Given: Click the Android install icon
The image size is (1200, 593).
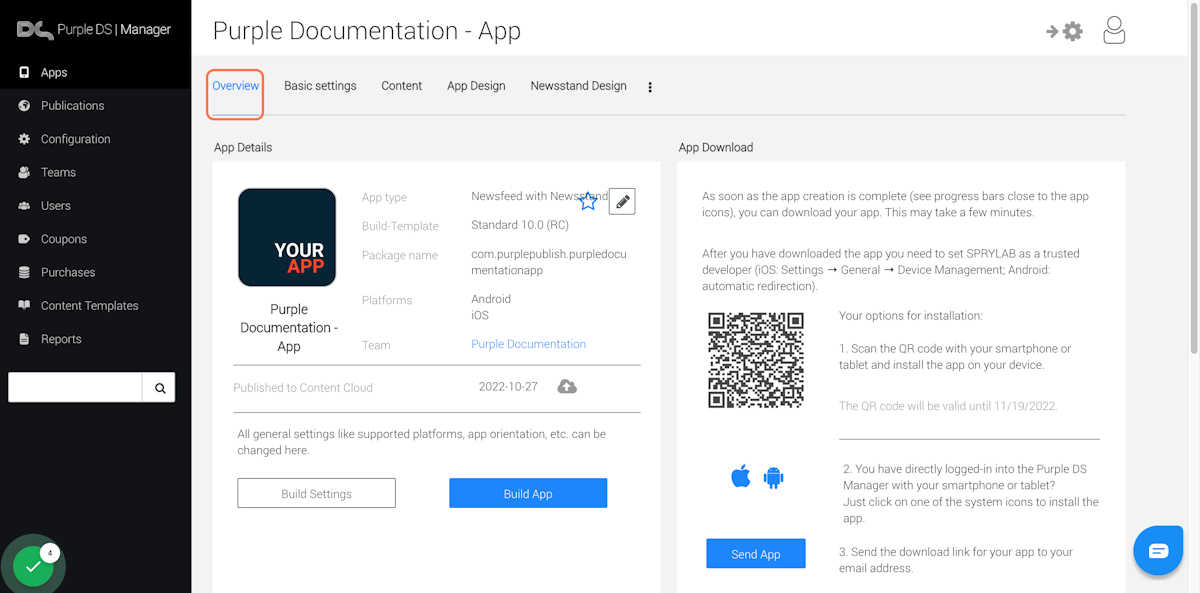Looking at the screenshot, I should [x=773, y=477].
